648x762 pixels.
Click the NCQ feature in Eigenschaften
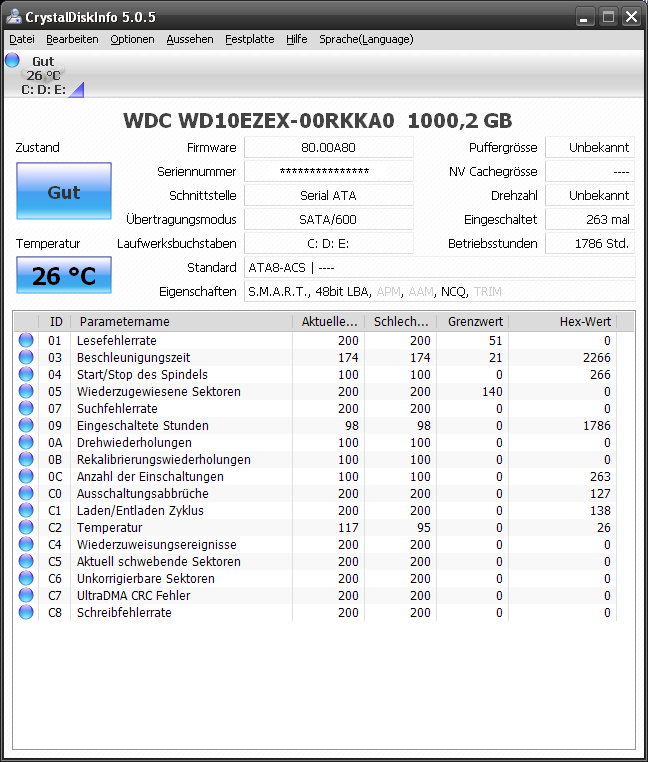point(454,292)
